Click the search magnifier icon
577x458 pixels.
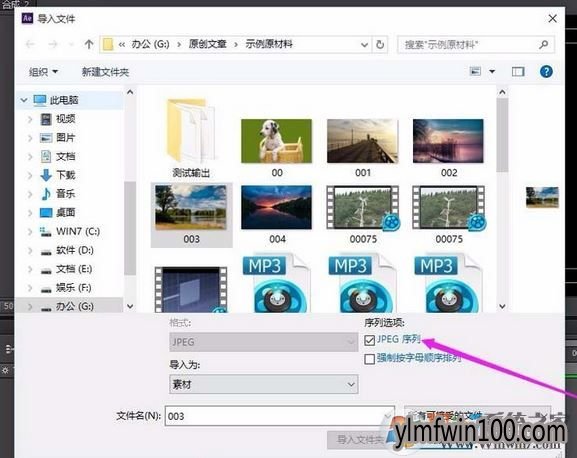tap(544, 45)
